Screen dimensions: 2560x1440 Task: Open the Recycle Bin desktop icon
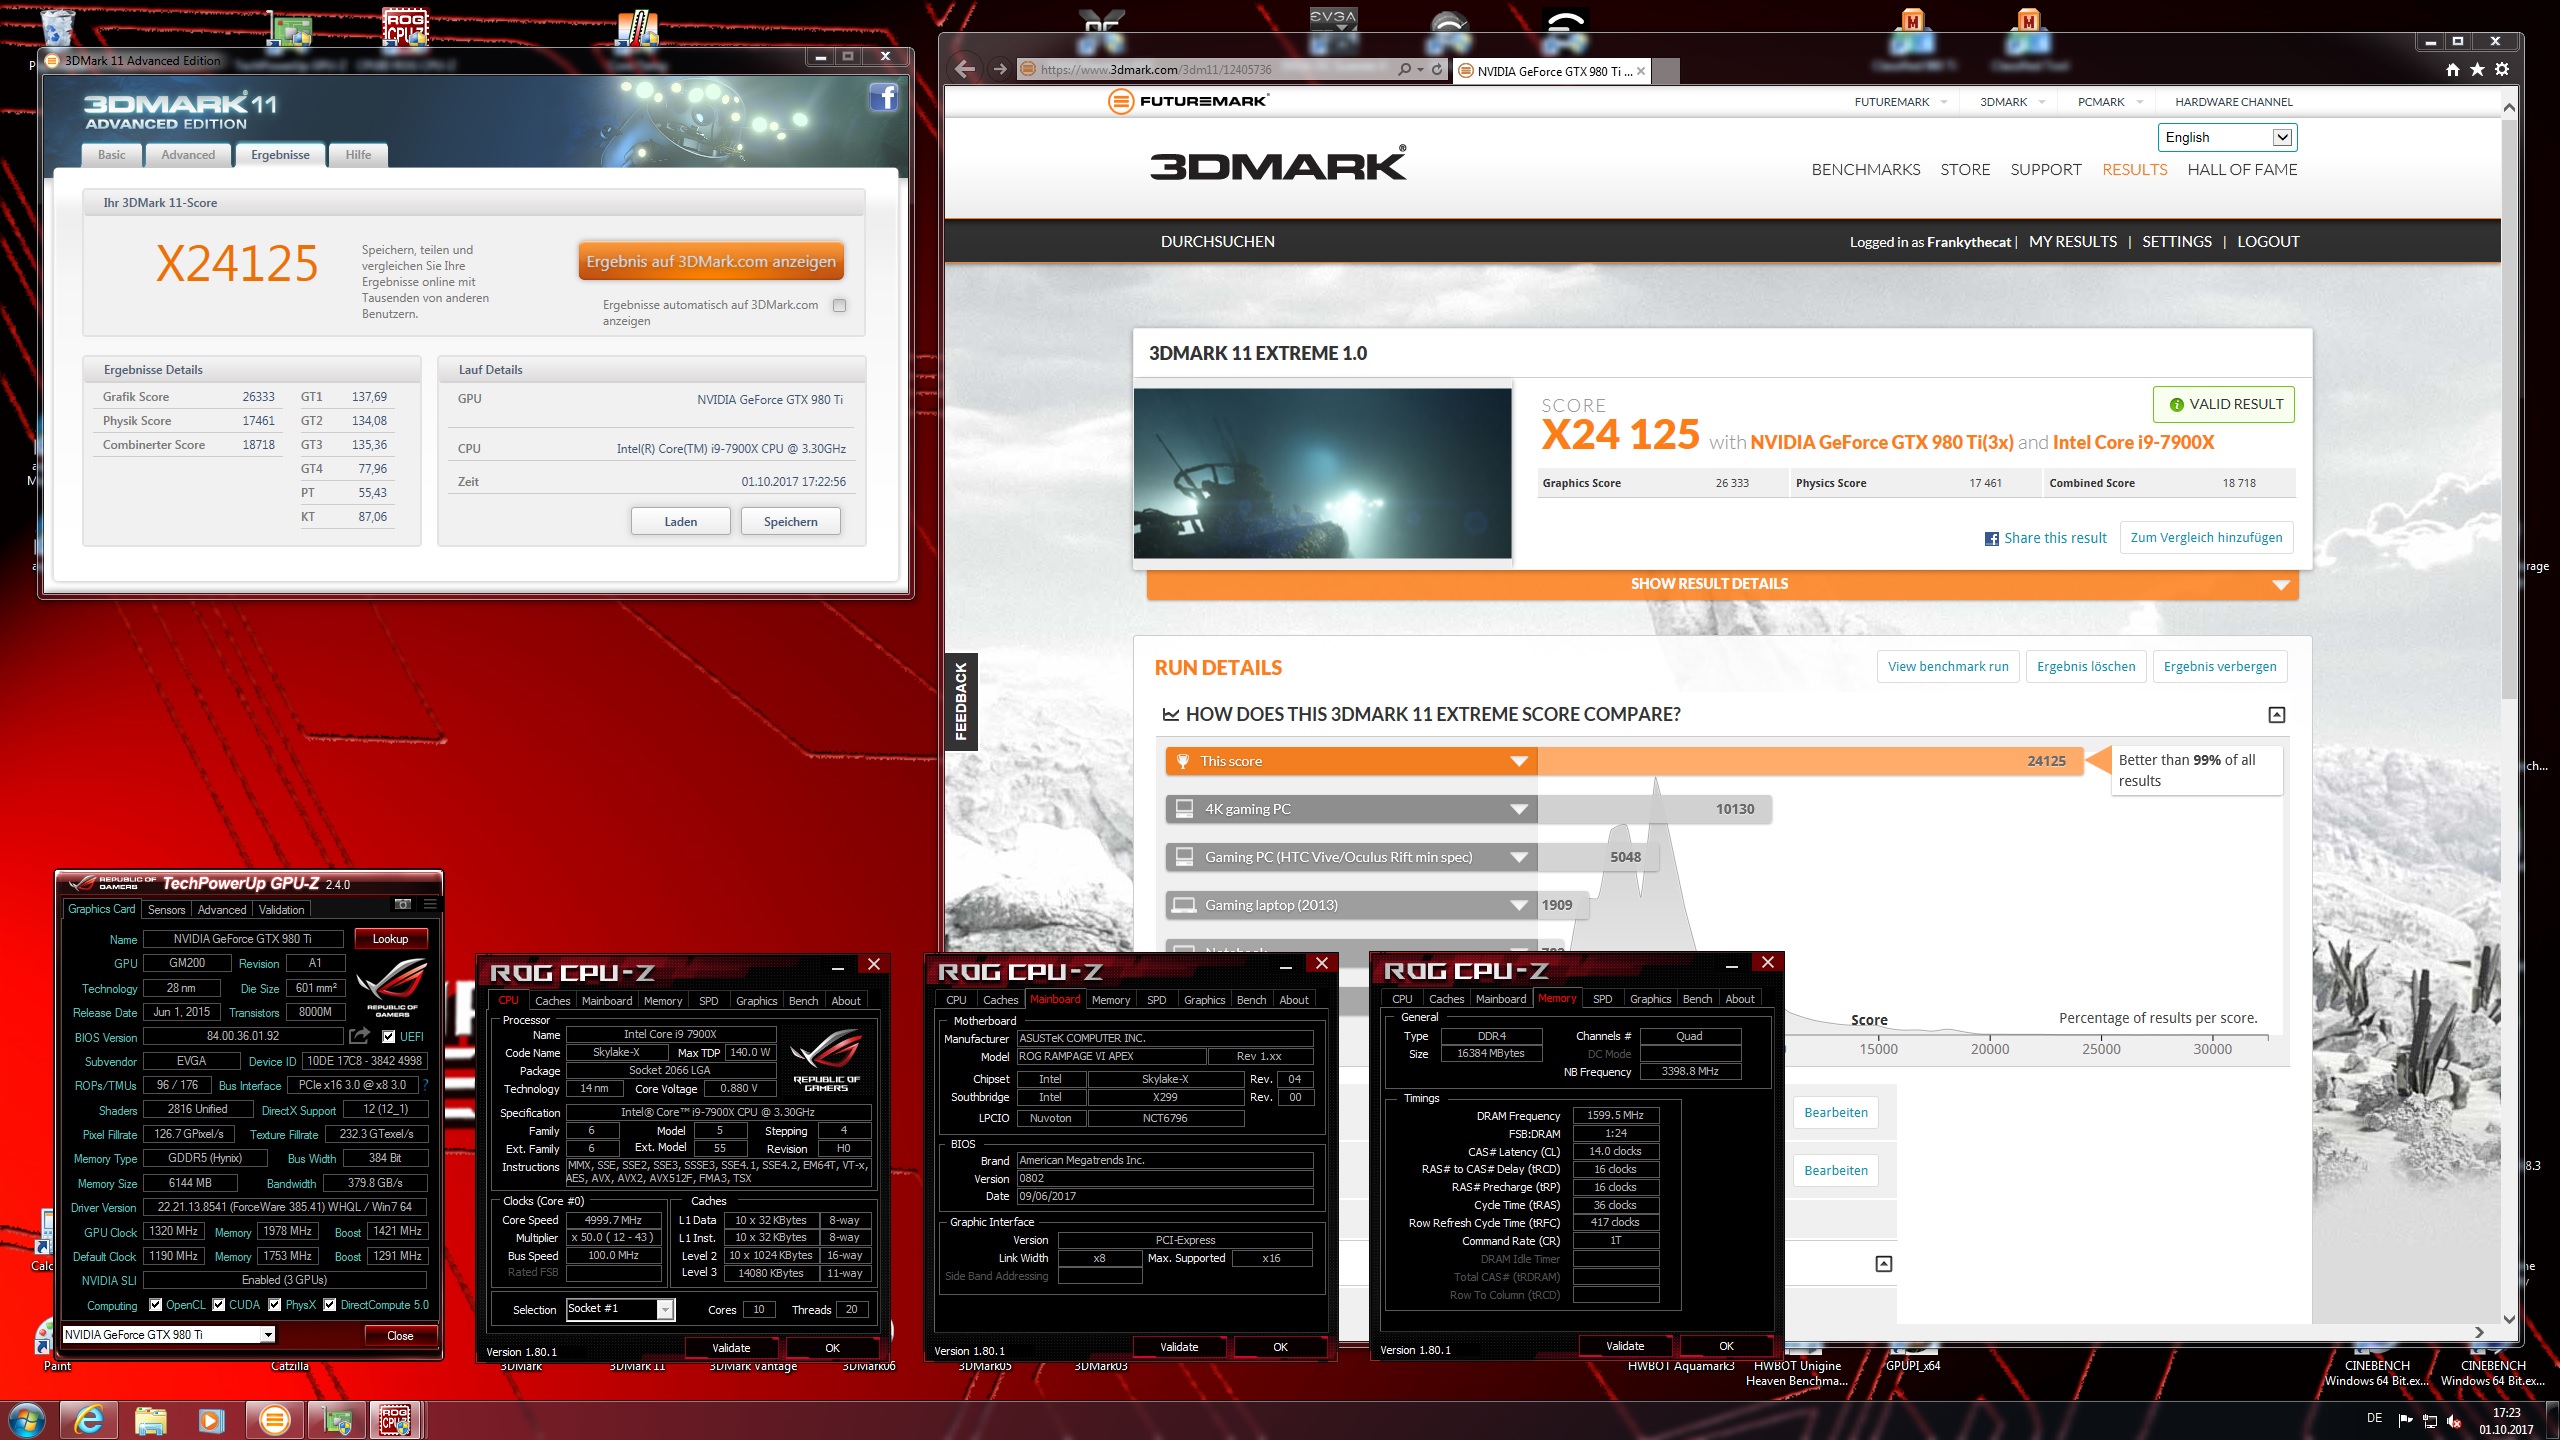[x=58, y=28]
